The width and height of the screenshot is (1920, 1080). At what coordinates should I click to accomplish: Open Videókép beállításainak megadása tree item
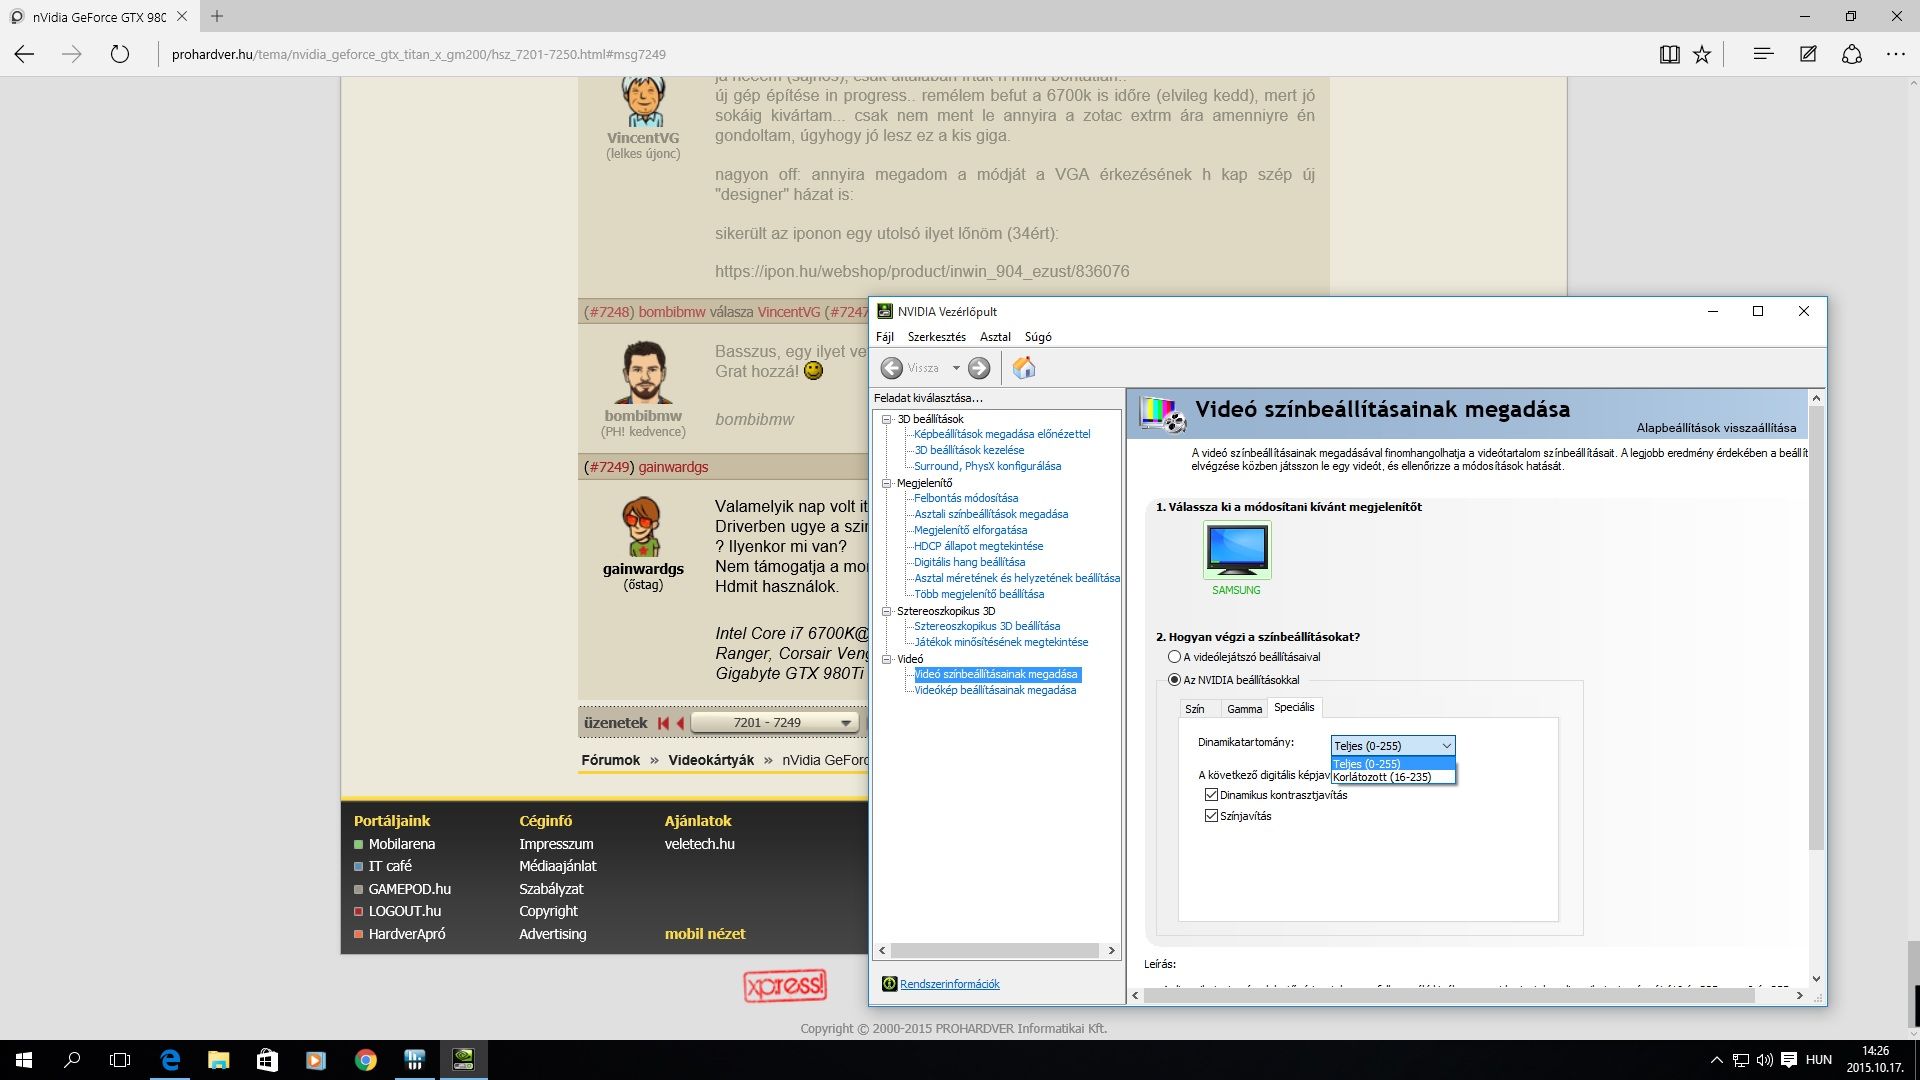pos(995,690)
